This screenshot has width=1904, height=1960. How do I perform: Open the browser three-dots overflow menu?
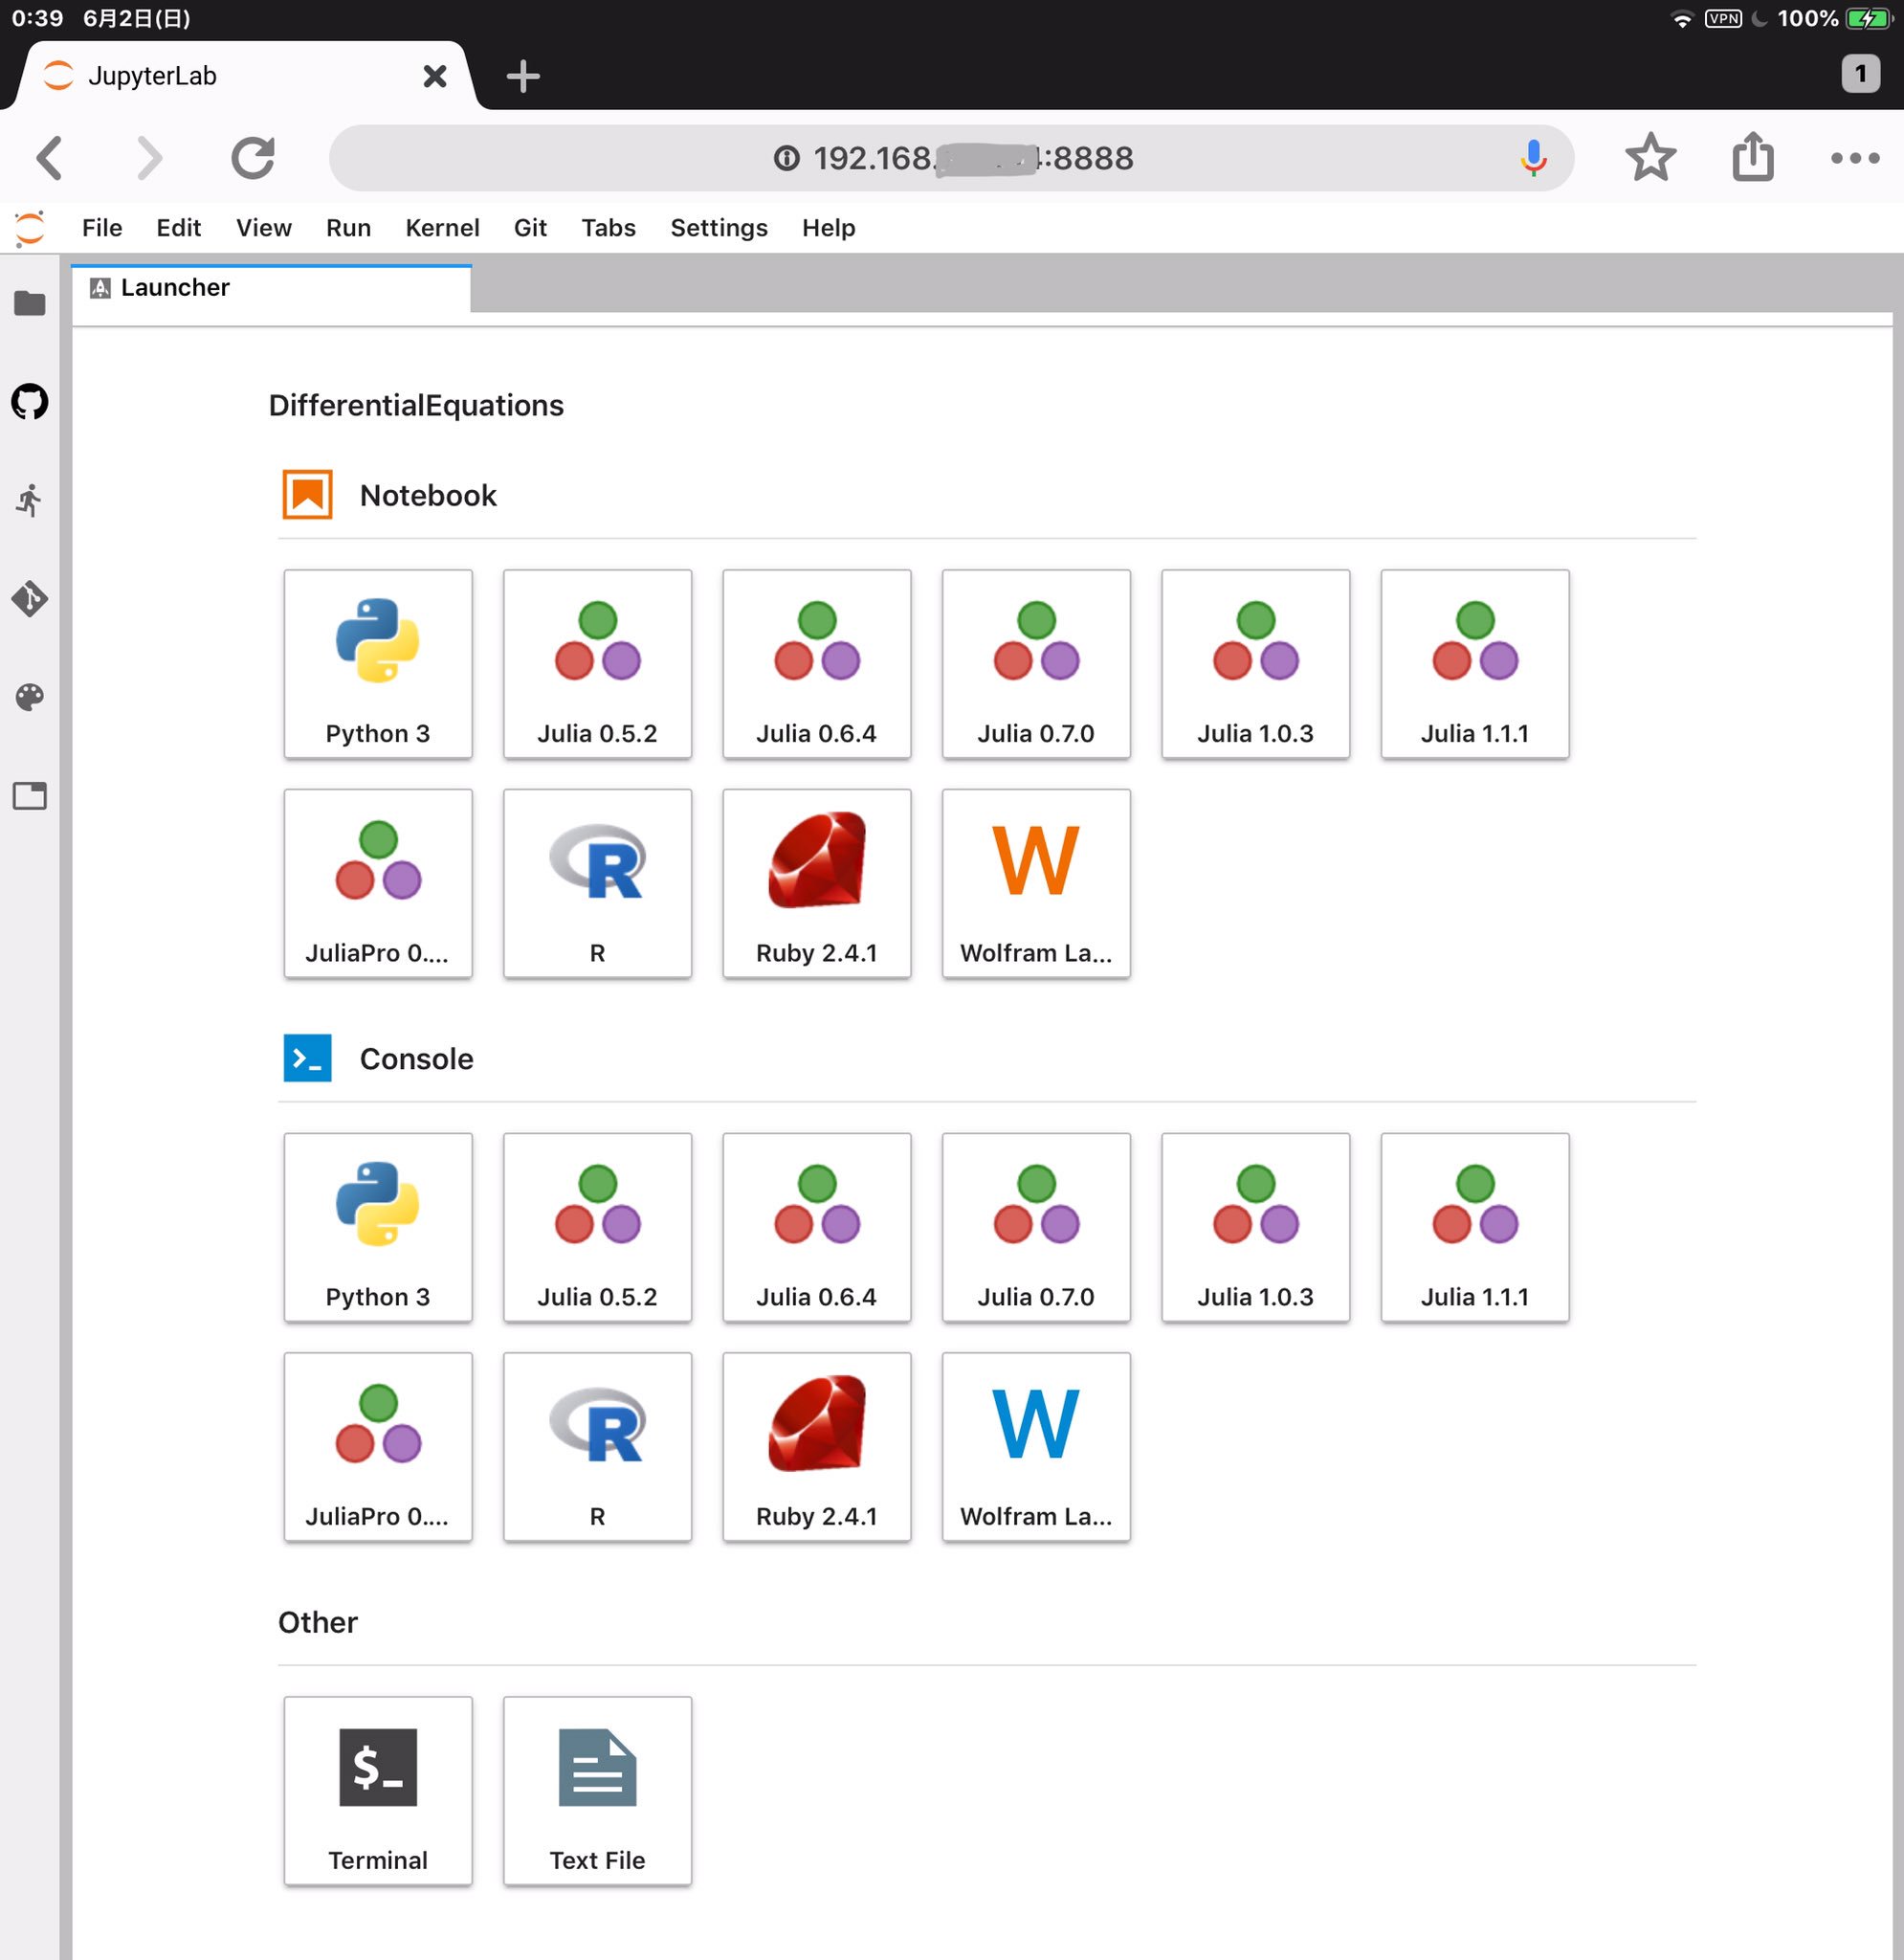[x=1854, y=158]
